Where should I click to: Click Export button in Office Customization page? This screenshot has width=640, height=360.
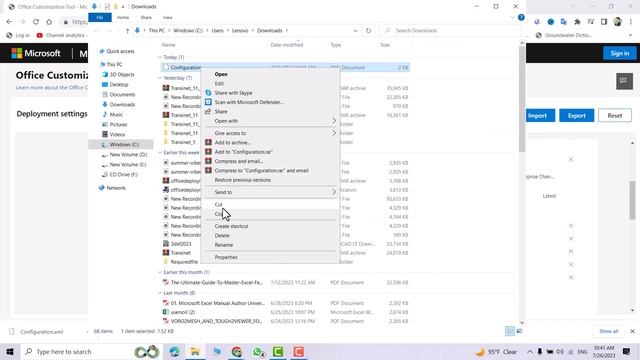point(576,116)
